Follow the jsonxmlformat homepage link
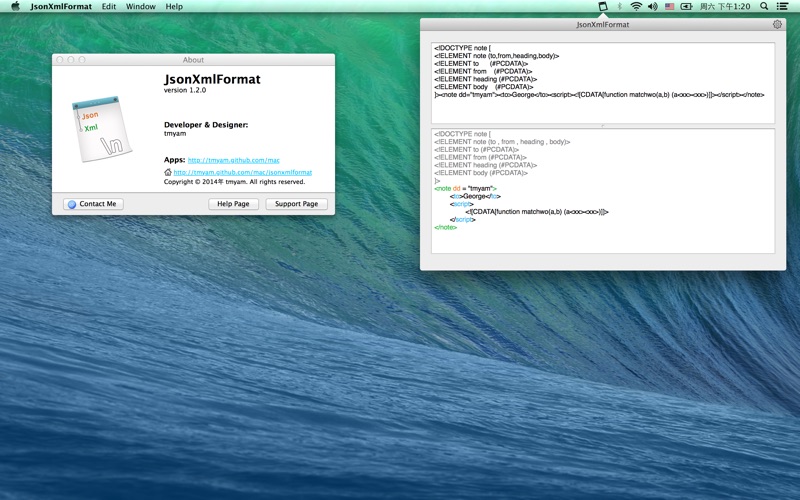The image size is (800, 500). (x=243, y=172)
